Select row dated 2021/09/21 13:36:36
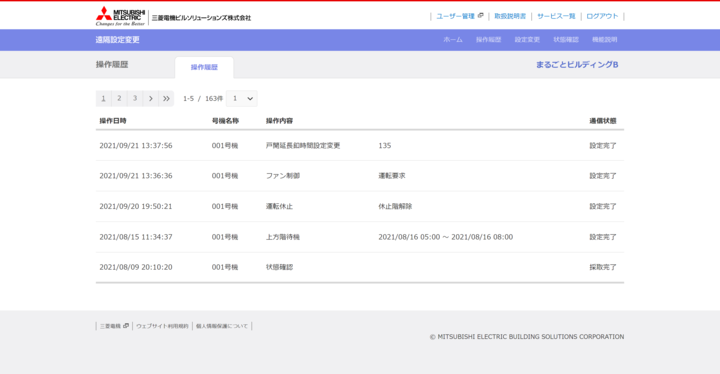This screenshot has width=720, height=374. (360, 176)
